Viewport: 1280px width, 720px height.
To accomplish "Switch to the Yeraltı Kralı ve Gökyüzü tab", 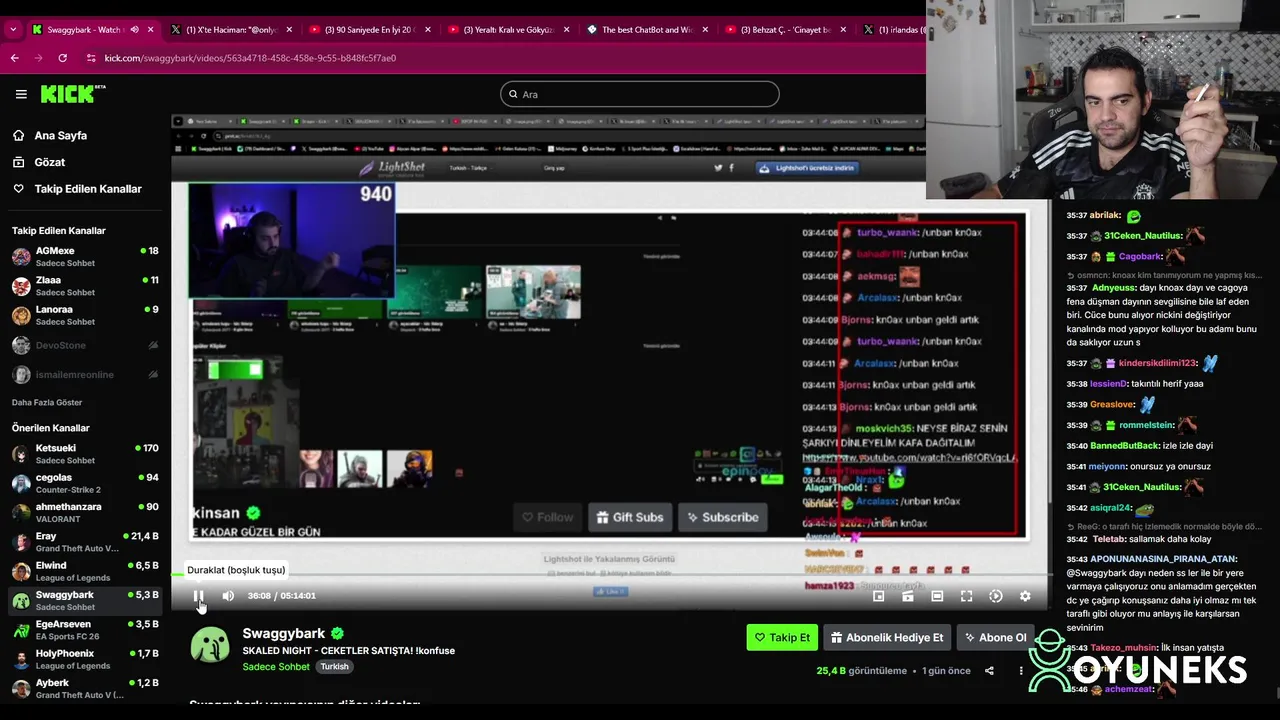I will point(508,30).
